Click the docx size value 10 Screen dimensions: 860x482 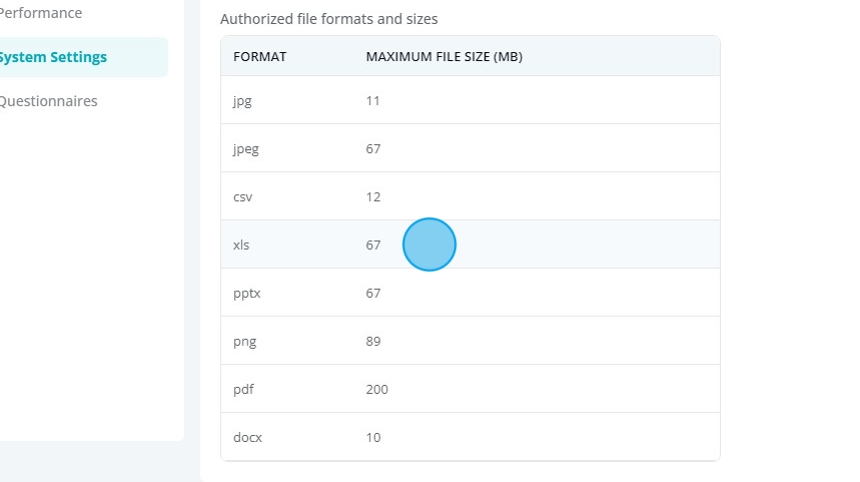(373, 438)
